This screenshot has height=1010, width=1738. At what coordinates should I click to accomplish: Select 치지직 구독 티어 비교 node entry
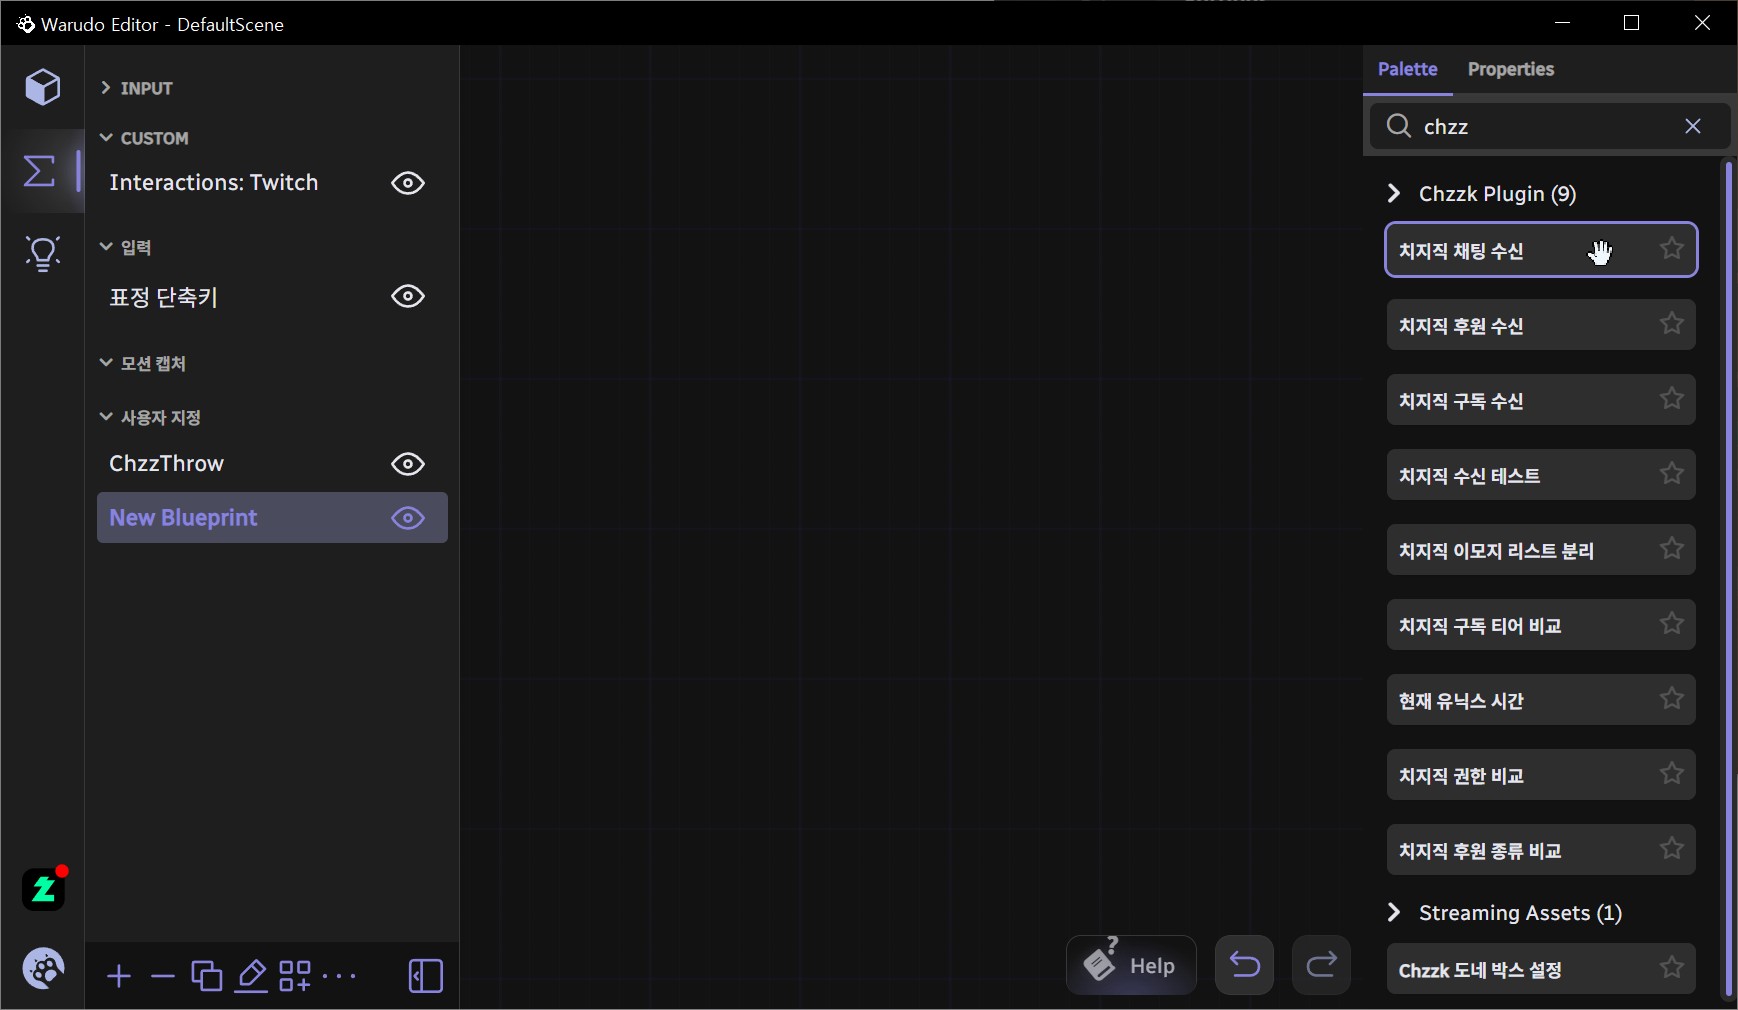point(1541,625)
